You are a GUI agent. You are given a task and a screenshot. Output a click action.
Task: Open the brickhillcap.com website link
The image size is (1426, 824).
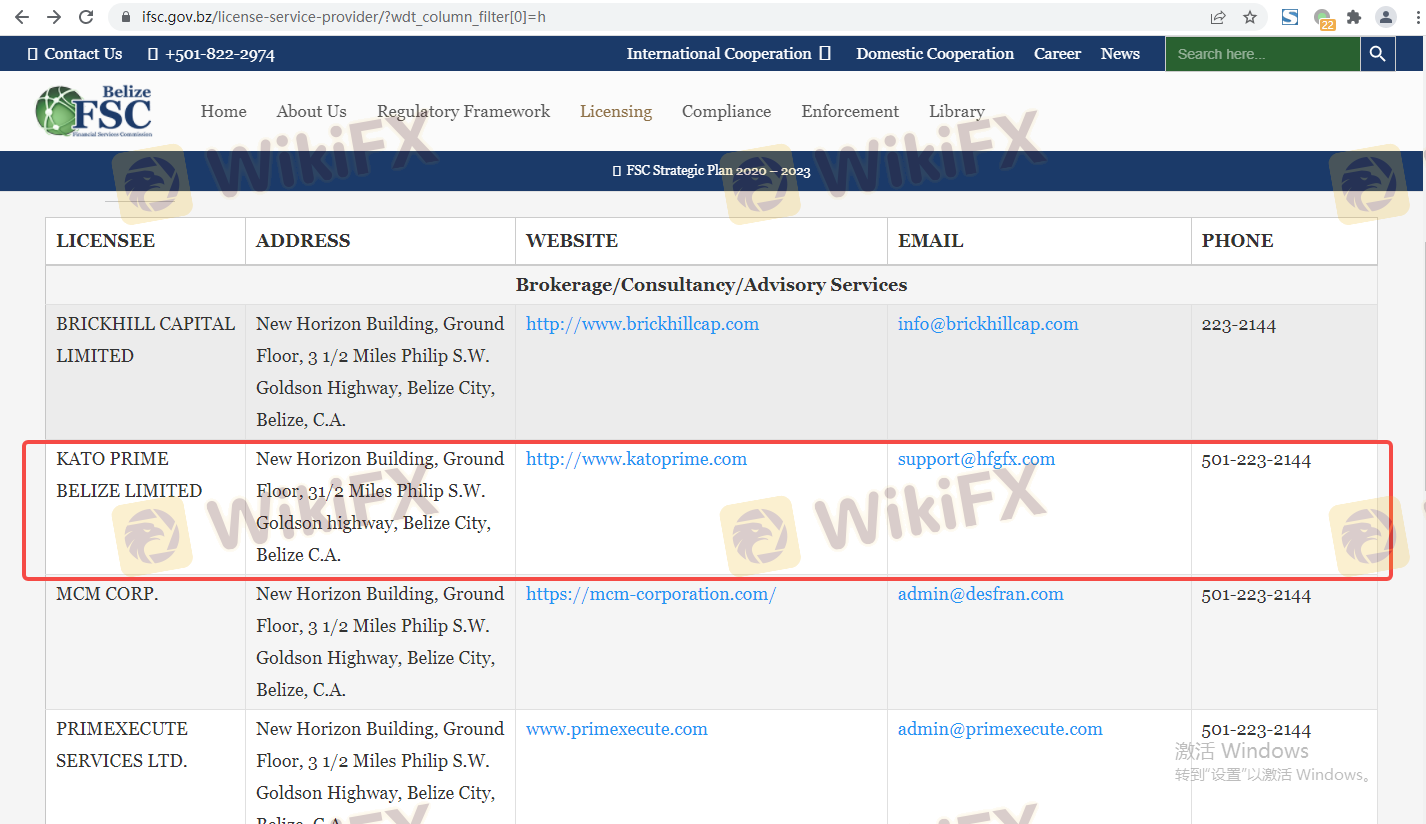(642, 324)
